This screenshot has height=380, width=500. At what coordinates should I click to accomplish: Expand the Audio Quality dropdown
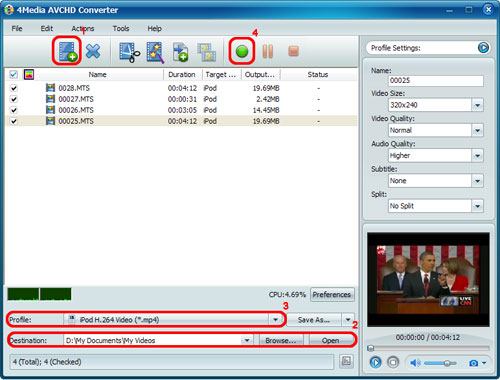tap(477, 156)
